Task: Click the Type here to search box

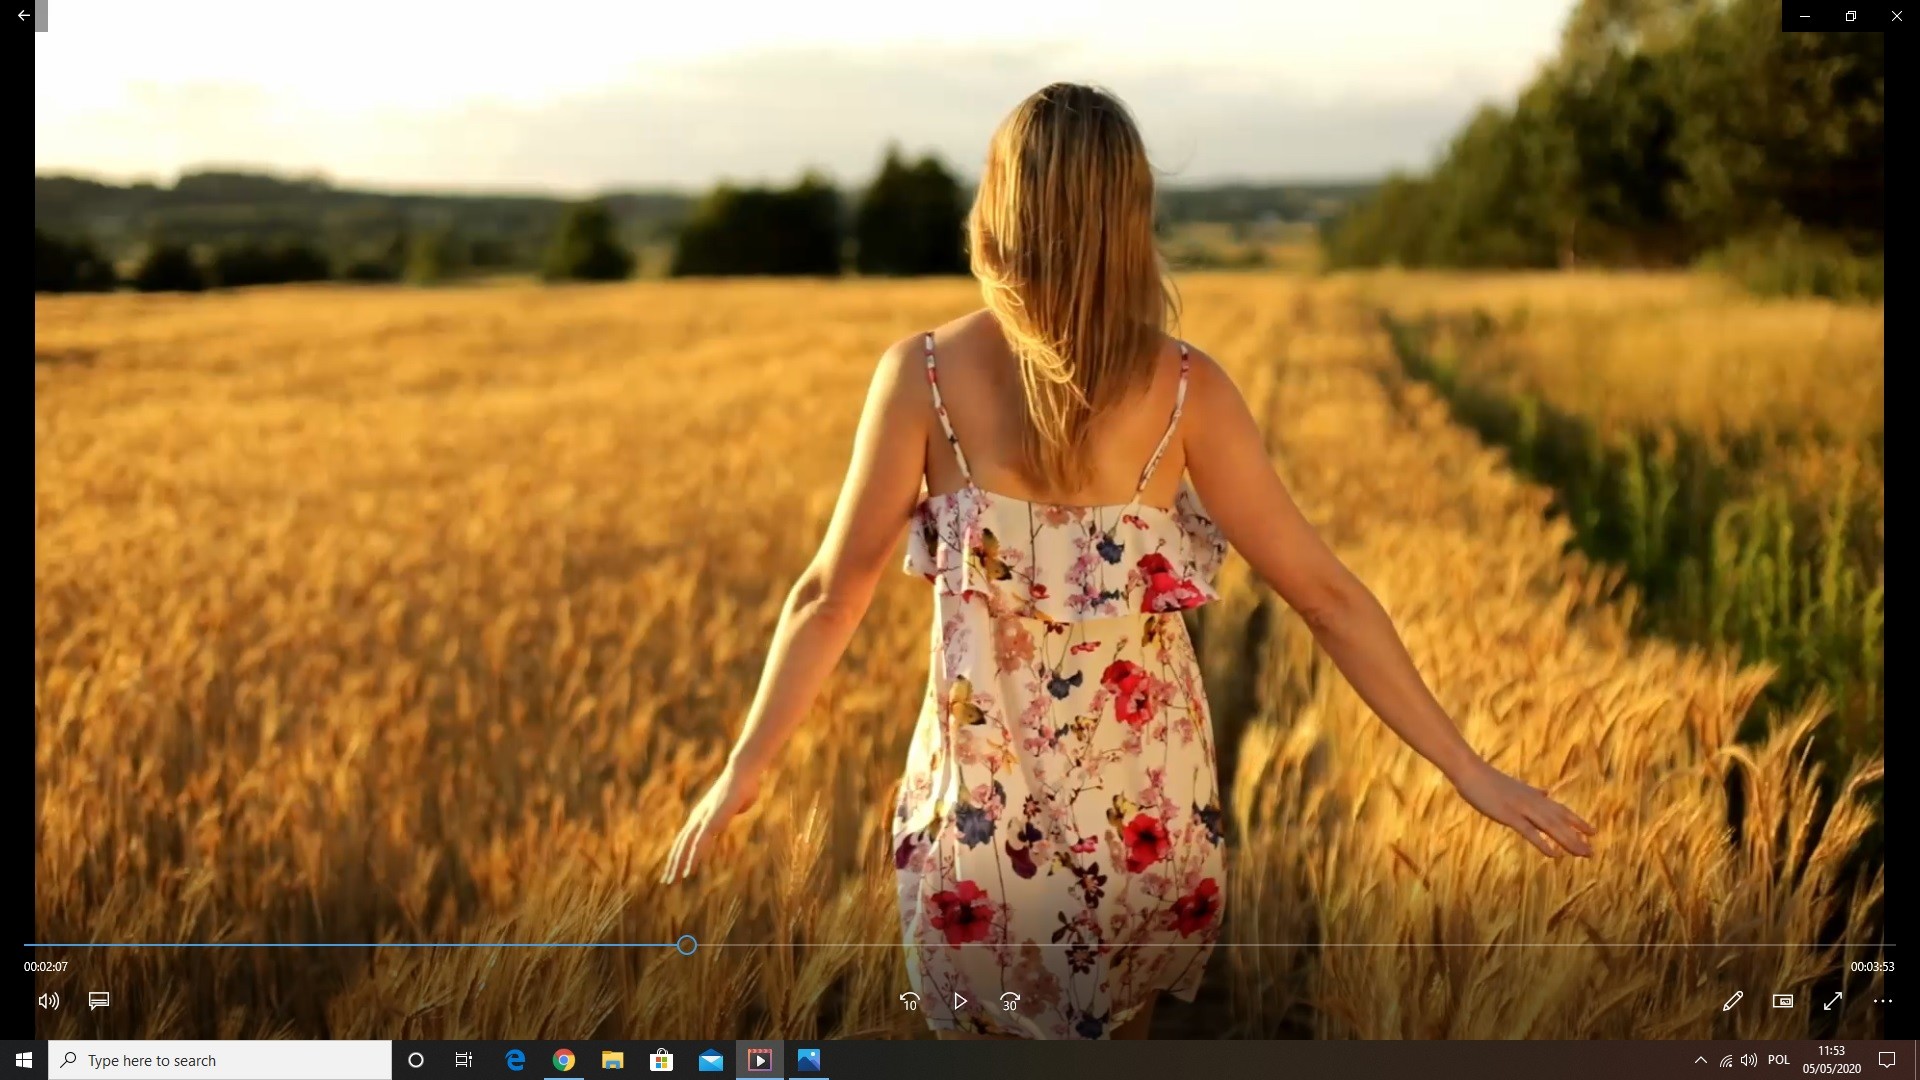Action: tap(220, 1060)
